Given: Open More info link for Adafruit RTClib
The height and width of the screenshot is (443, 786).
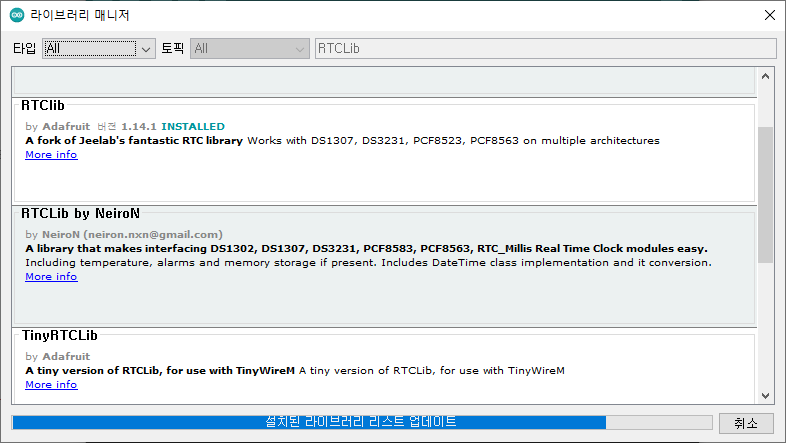Looking at the screenshot, I should 51,155.
